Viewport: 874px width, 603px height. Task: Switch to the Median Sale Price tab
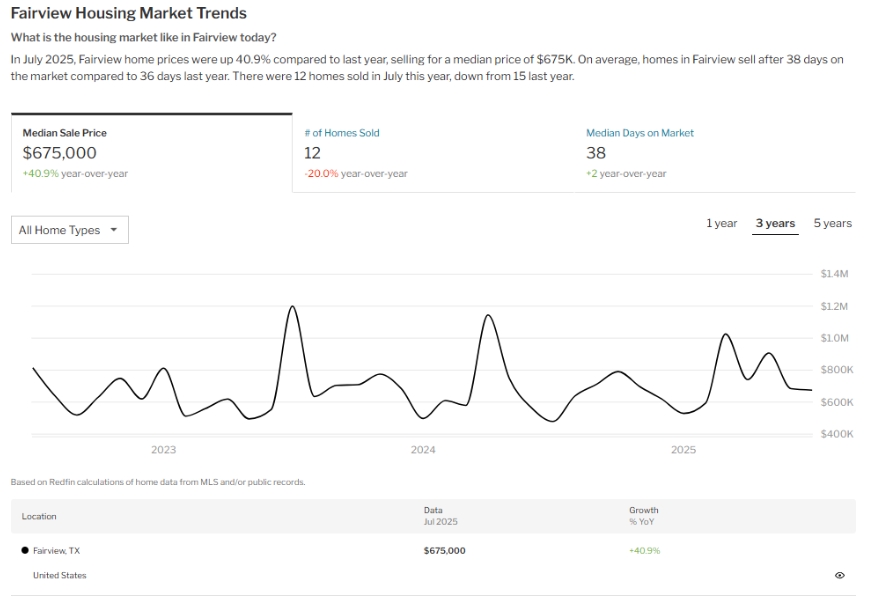point(151,152)
